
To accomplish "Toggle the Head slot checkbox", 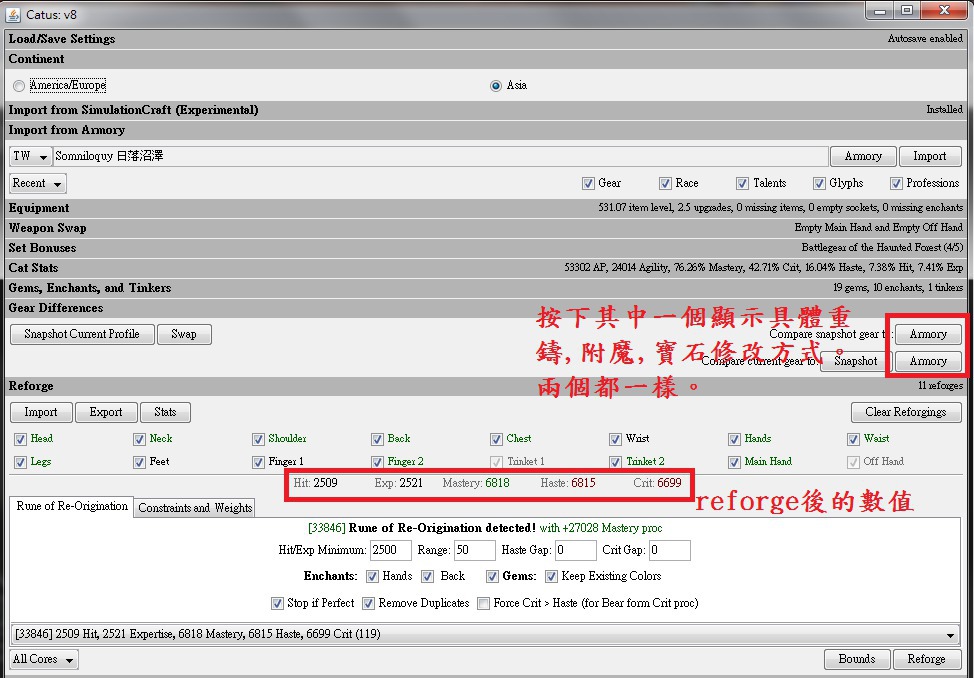I will coord(20,439).
